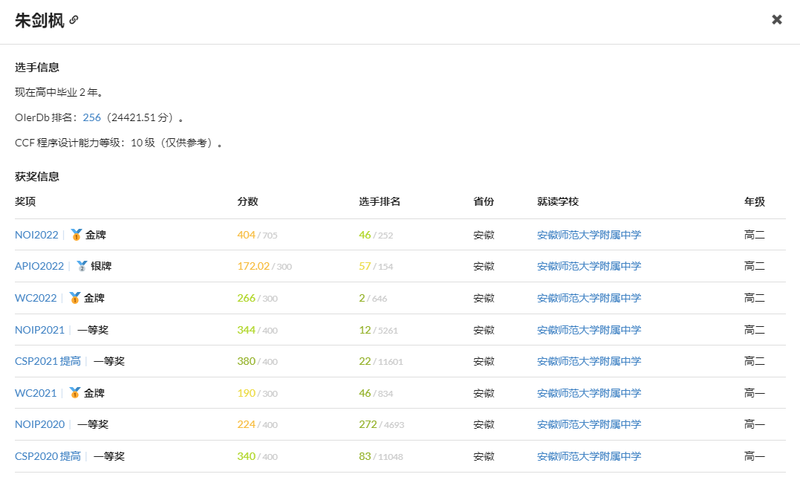800x477 pixels.
Task: Open the NOIP2021 contest link
Action: [39, 330]
